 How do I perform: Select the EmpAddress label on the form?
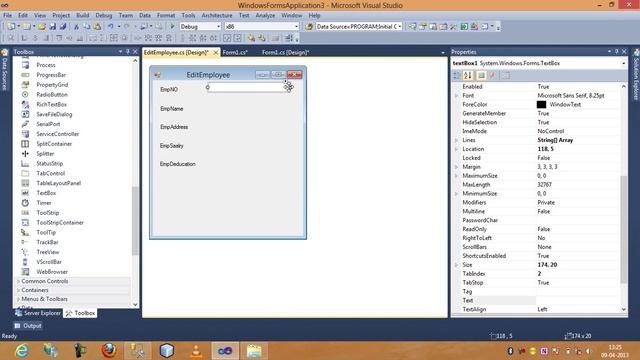pos(174,127)
